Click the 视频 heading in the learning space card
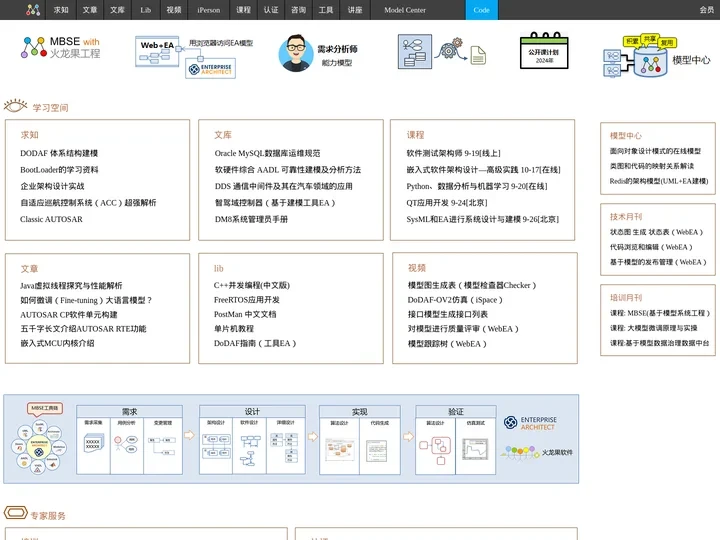The height and width of the screenshot is (540, 720). click(x=417, y=268)
